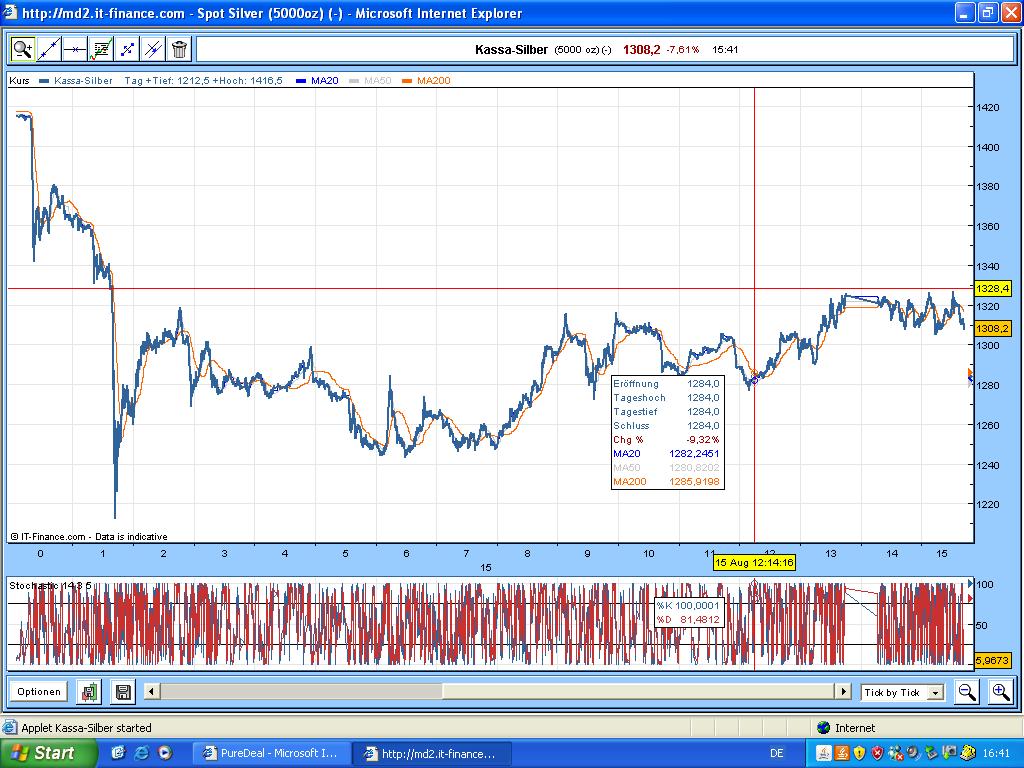Click the horizontal scrollbar right arrow
Screen dimensions: 1024x768
pyautogui.click(x=843, y=691)
